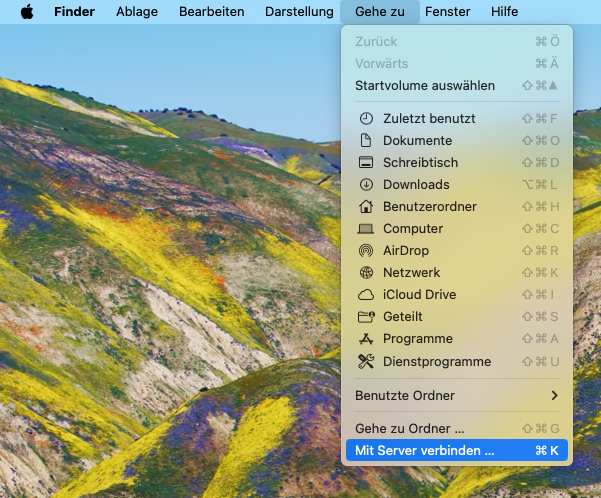Open the Ablage menu

pos(137,12)
